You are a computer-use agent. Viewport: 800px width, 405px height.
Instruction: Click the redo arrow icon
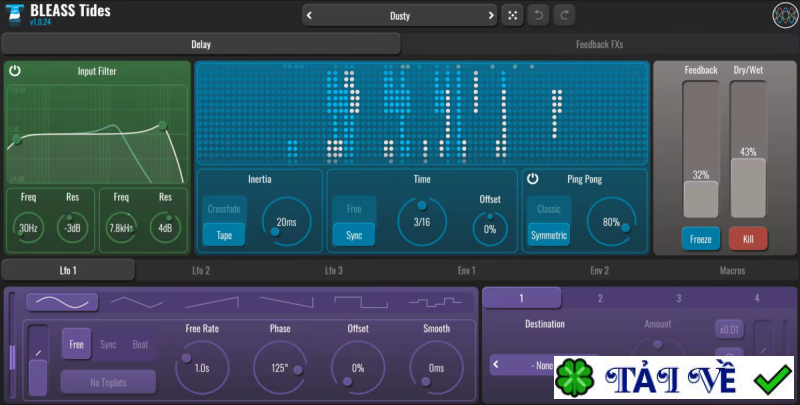coord(565,15)
